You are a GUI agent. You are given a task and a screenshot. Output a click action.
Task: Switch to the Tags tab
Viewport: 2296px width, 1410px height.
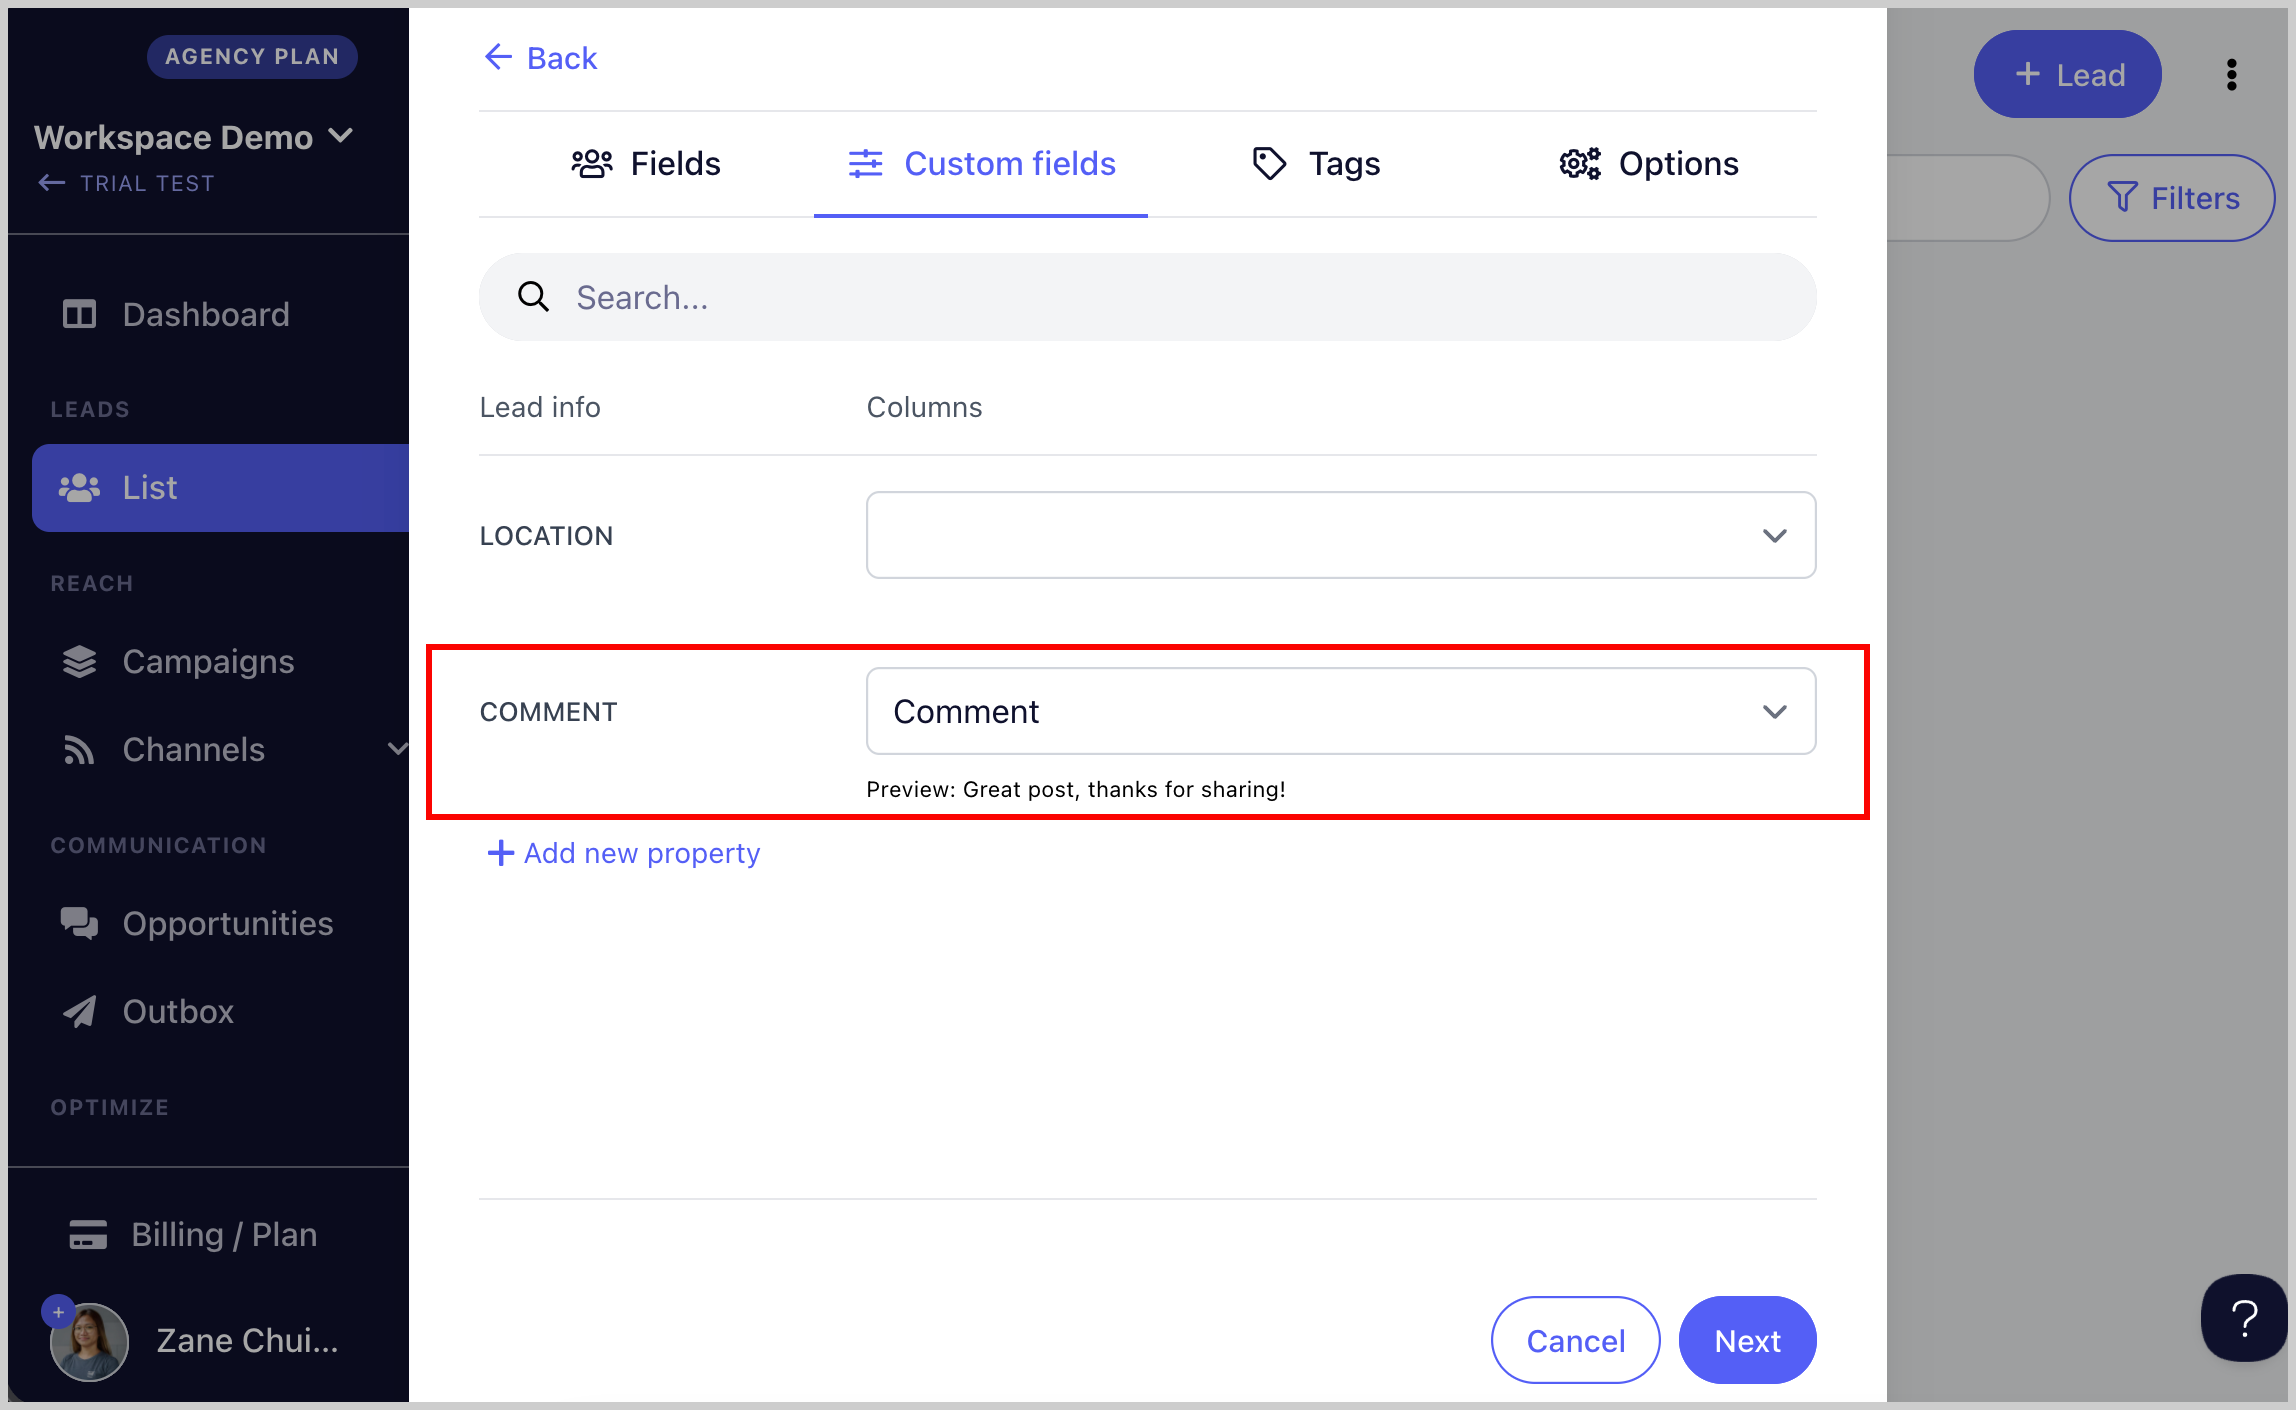[1315, 163]
